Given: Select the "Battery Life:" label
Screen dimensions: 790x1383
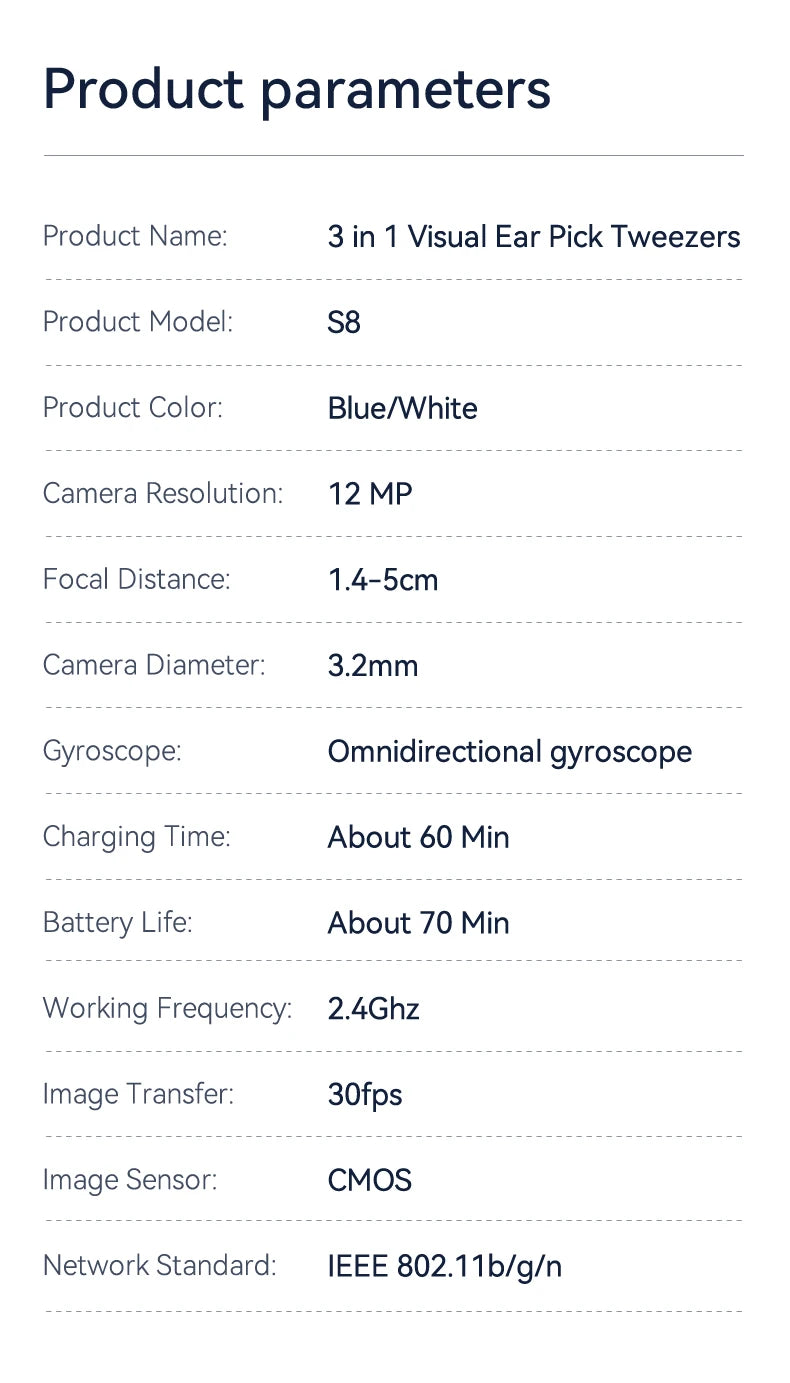Looking at the screenshot, I should click(117, 922).
